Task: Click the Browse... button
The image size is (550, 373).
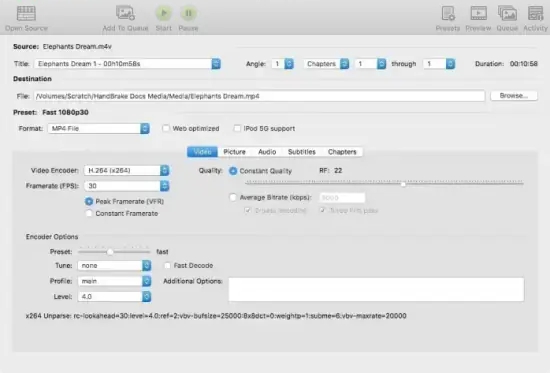Action: pyautogui.click(x=514, y=96)
